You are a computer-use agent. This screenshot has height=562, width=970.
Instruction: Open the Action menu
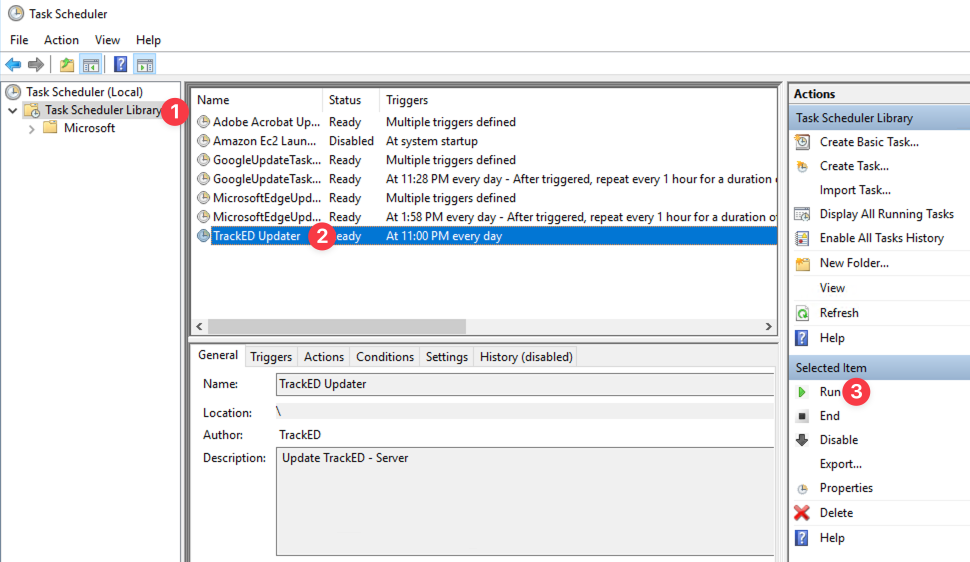61,40
